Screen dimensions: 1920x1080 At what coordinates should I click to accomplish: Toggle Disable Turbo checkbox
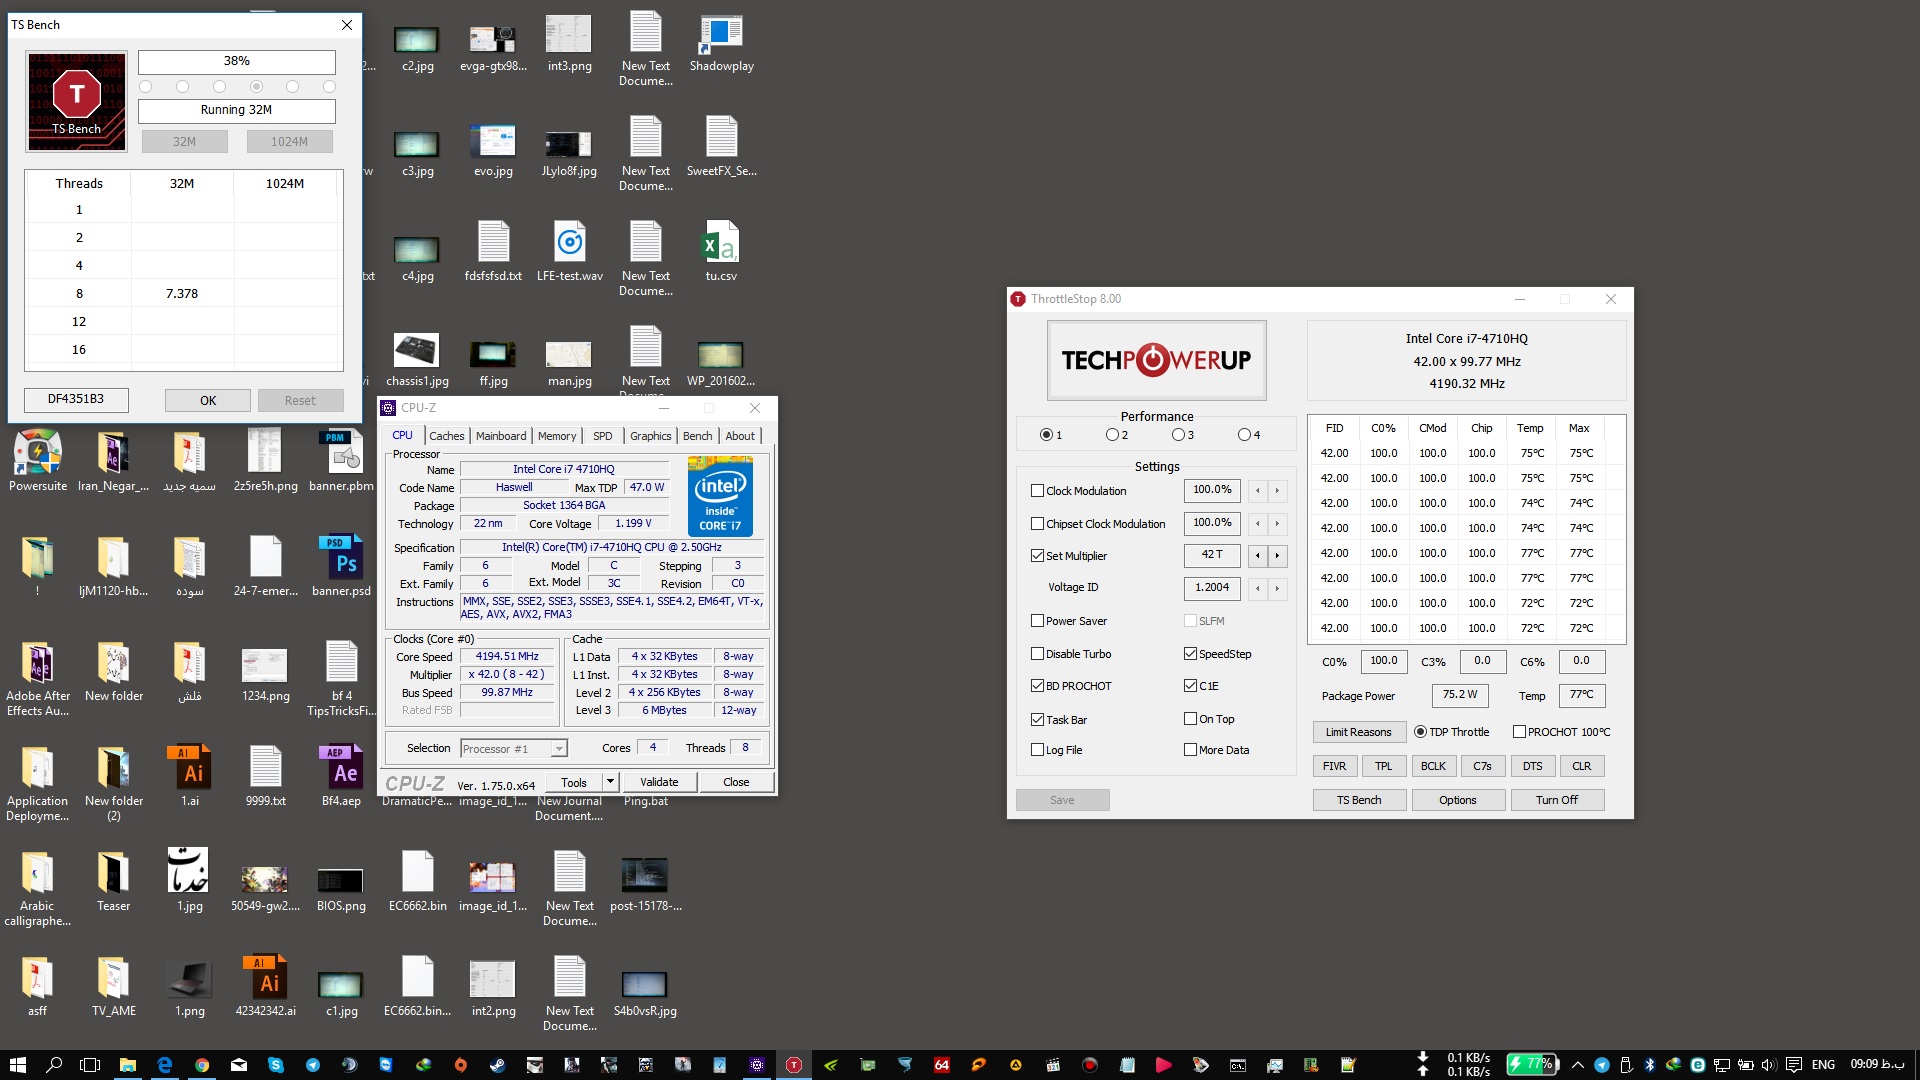tap(1037, 654)
